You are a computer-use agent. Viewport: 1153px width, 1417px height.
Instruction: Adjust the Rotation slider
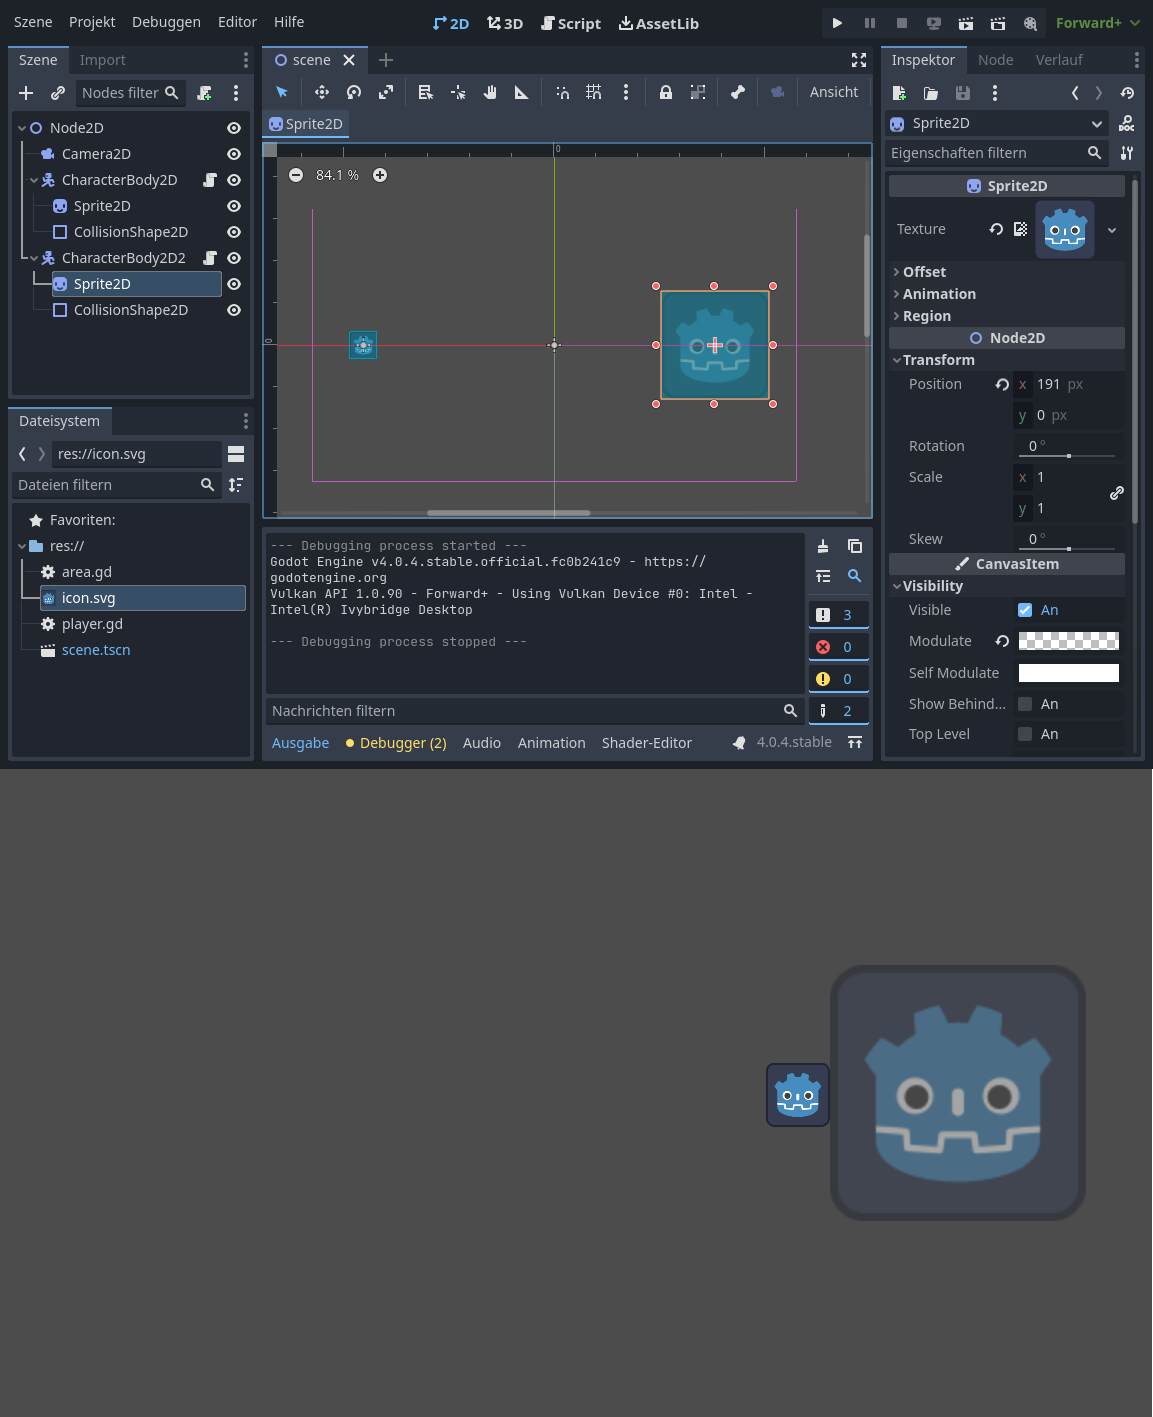(1069, 456)
